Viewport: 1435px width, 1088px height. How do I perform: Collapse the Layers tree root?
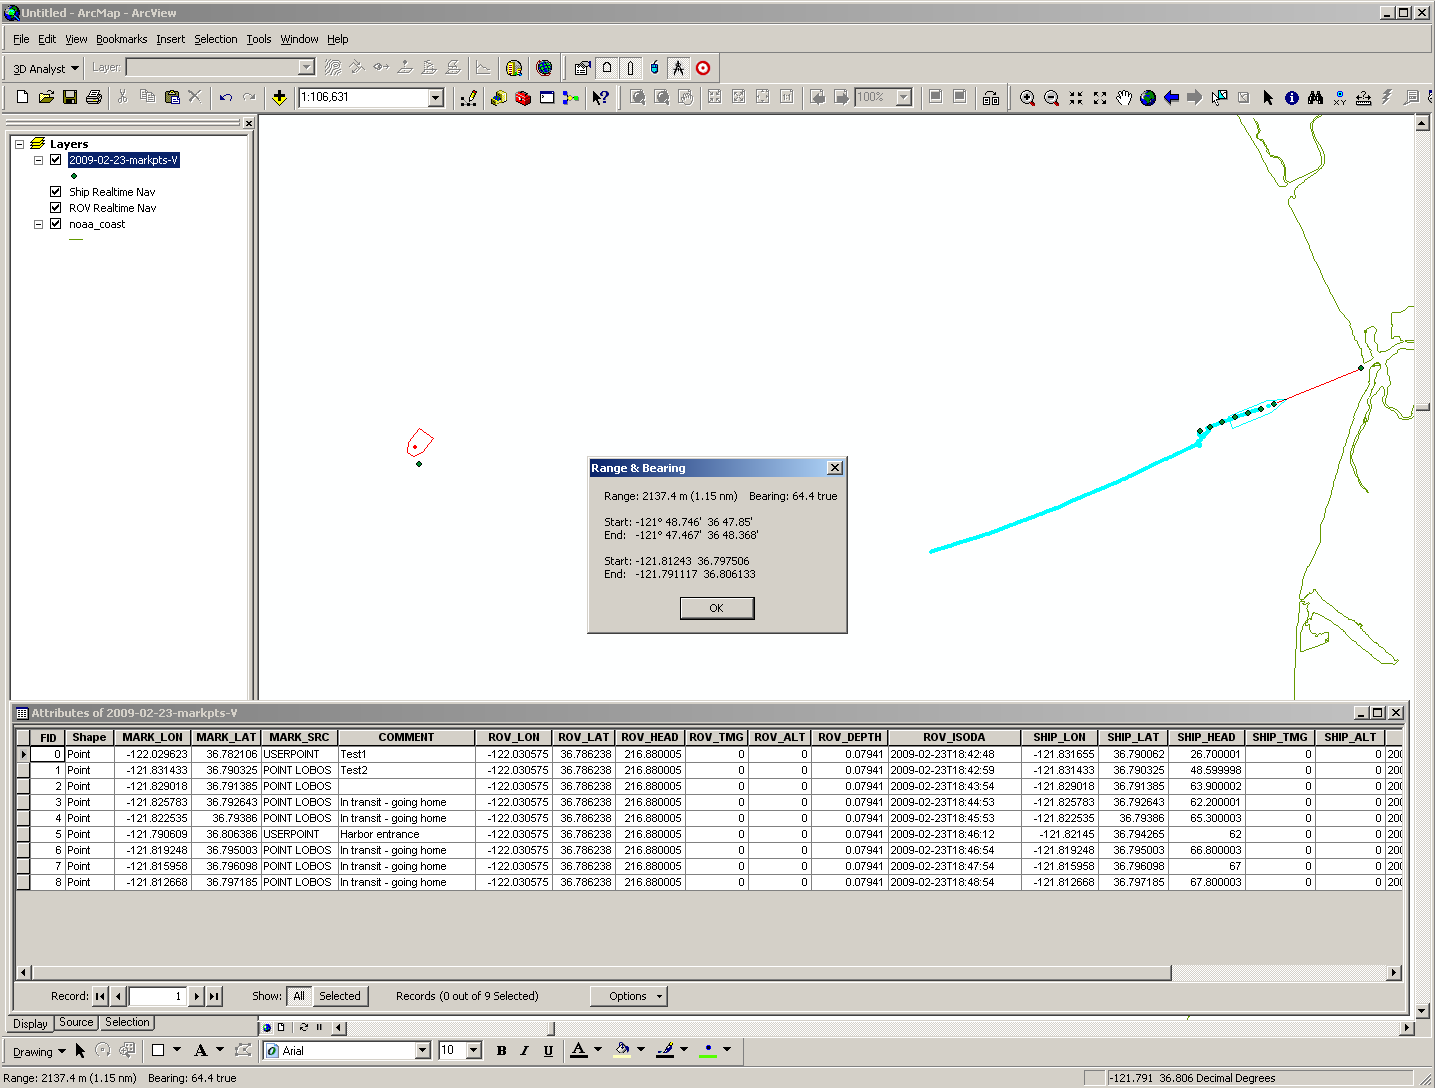(19, 144)
